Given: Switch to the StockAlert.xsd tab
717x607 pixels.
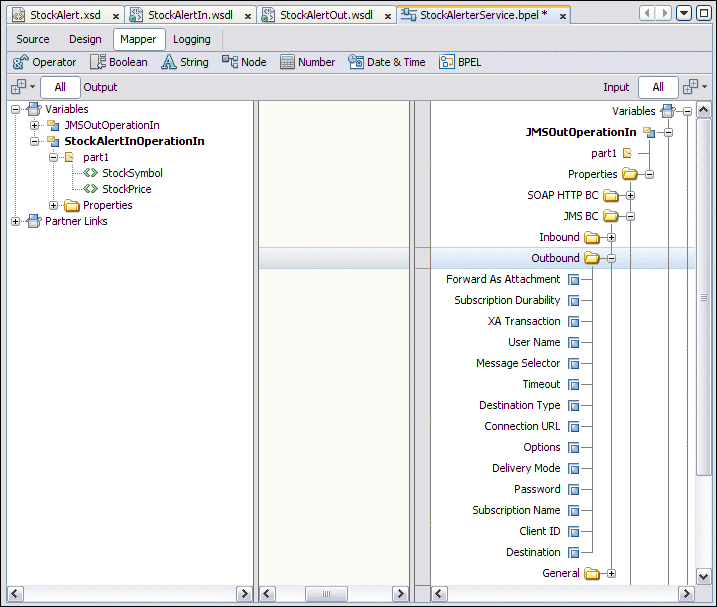Looking at the screenshot, I should coord(65,15).
